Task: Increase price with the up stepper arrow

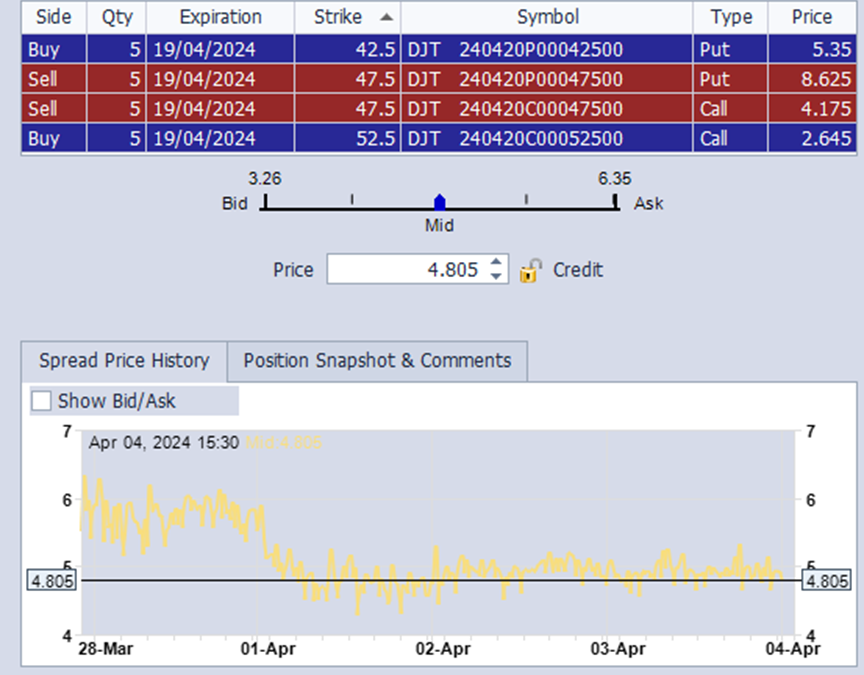Action: [497, 263]
